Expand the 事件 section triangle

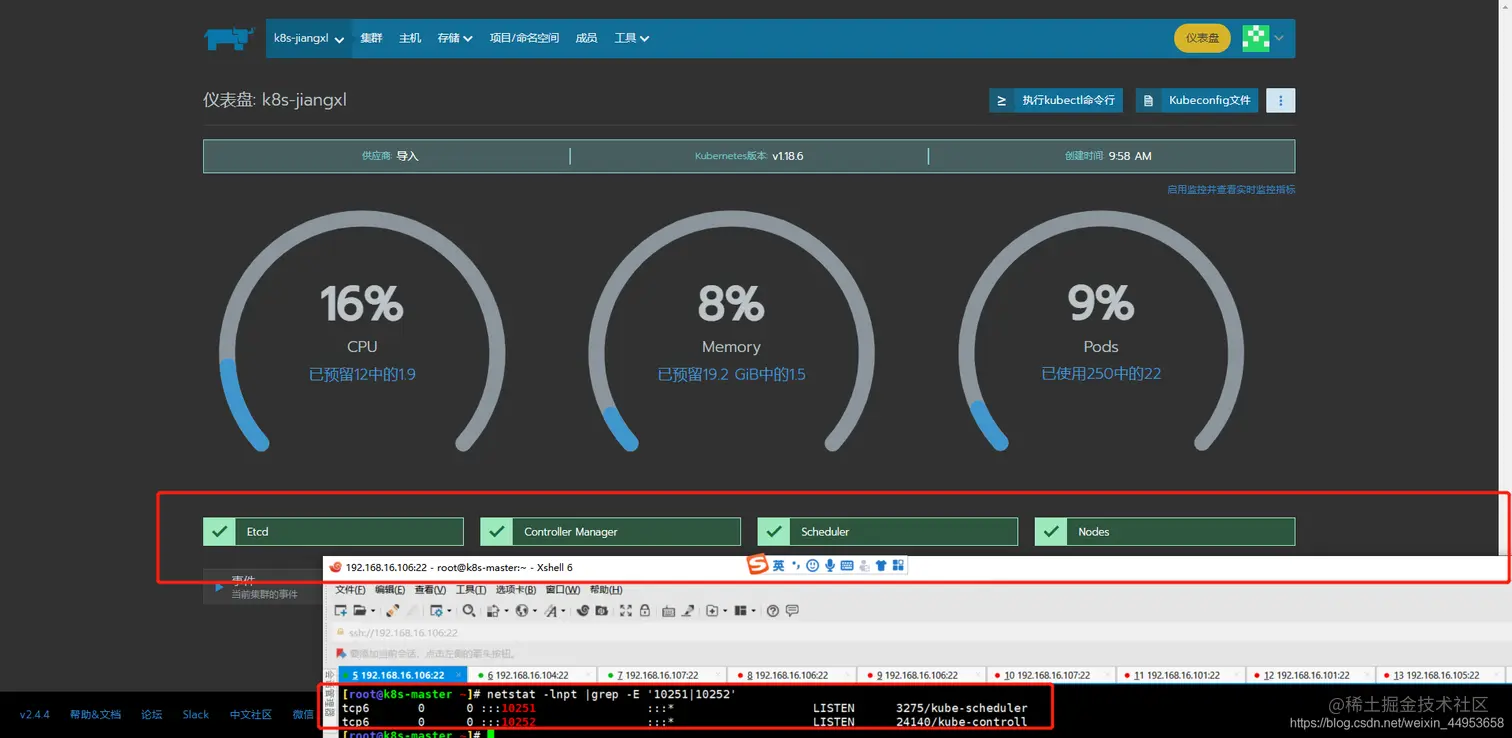[x=219, y=587]
